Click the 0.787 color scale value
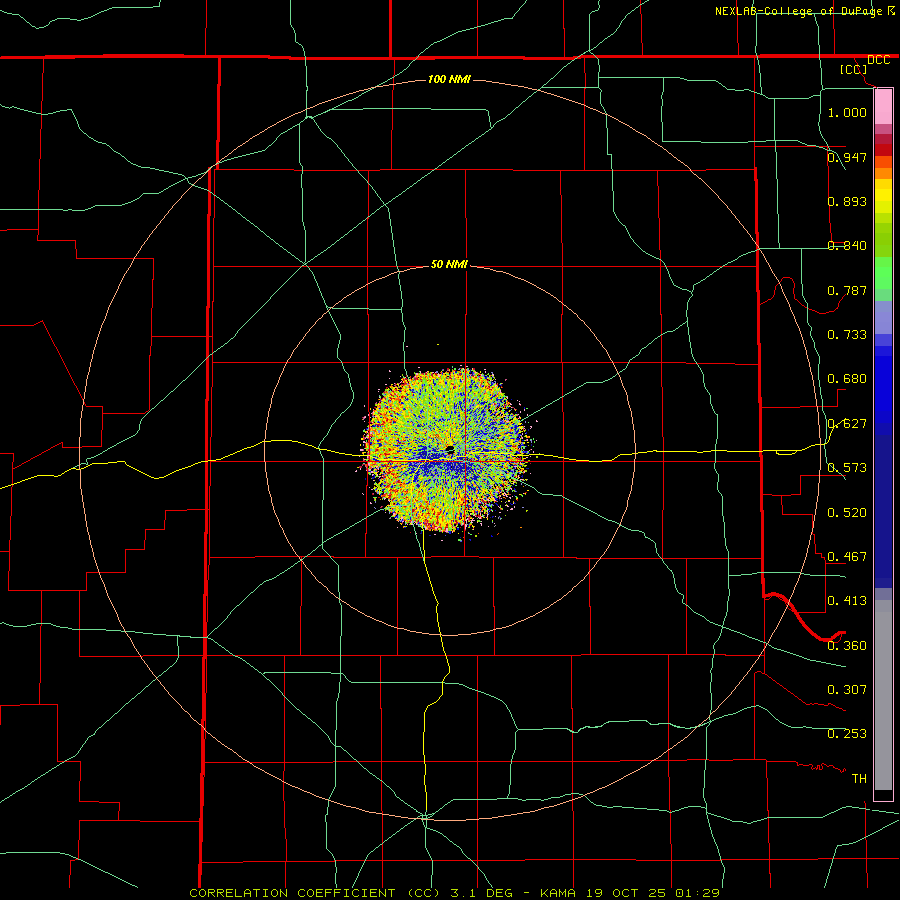The height and width of the screenshot is (900, 900). [847, 290]
